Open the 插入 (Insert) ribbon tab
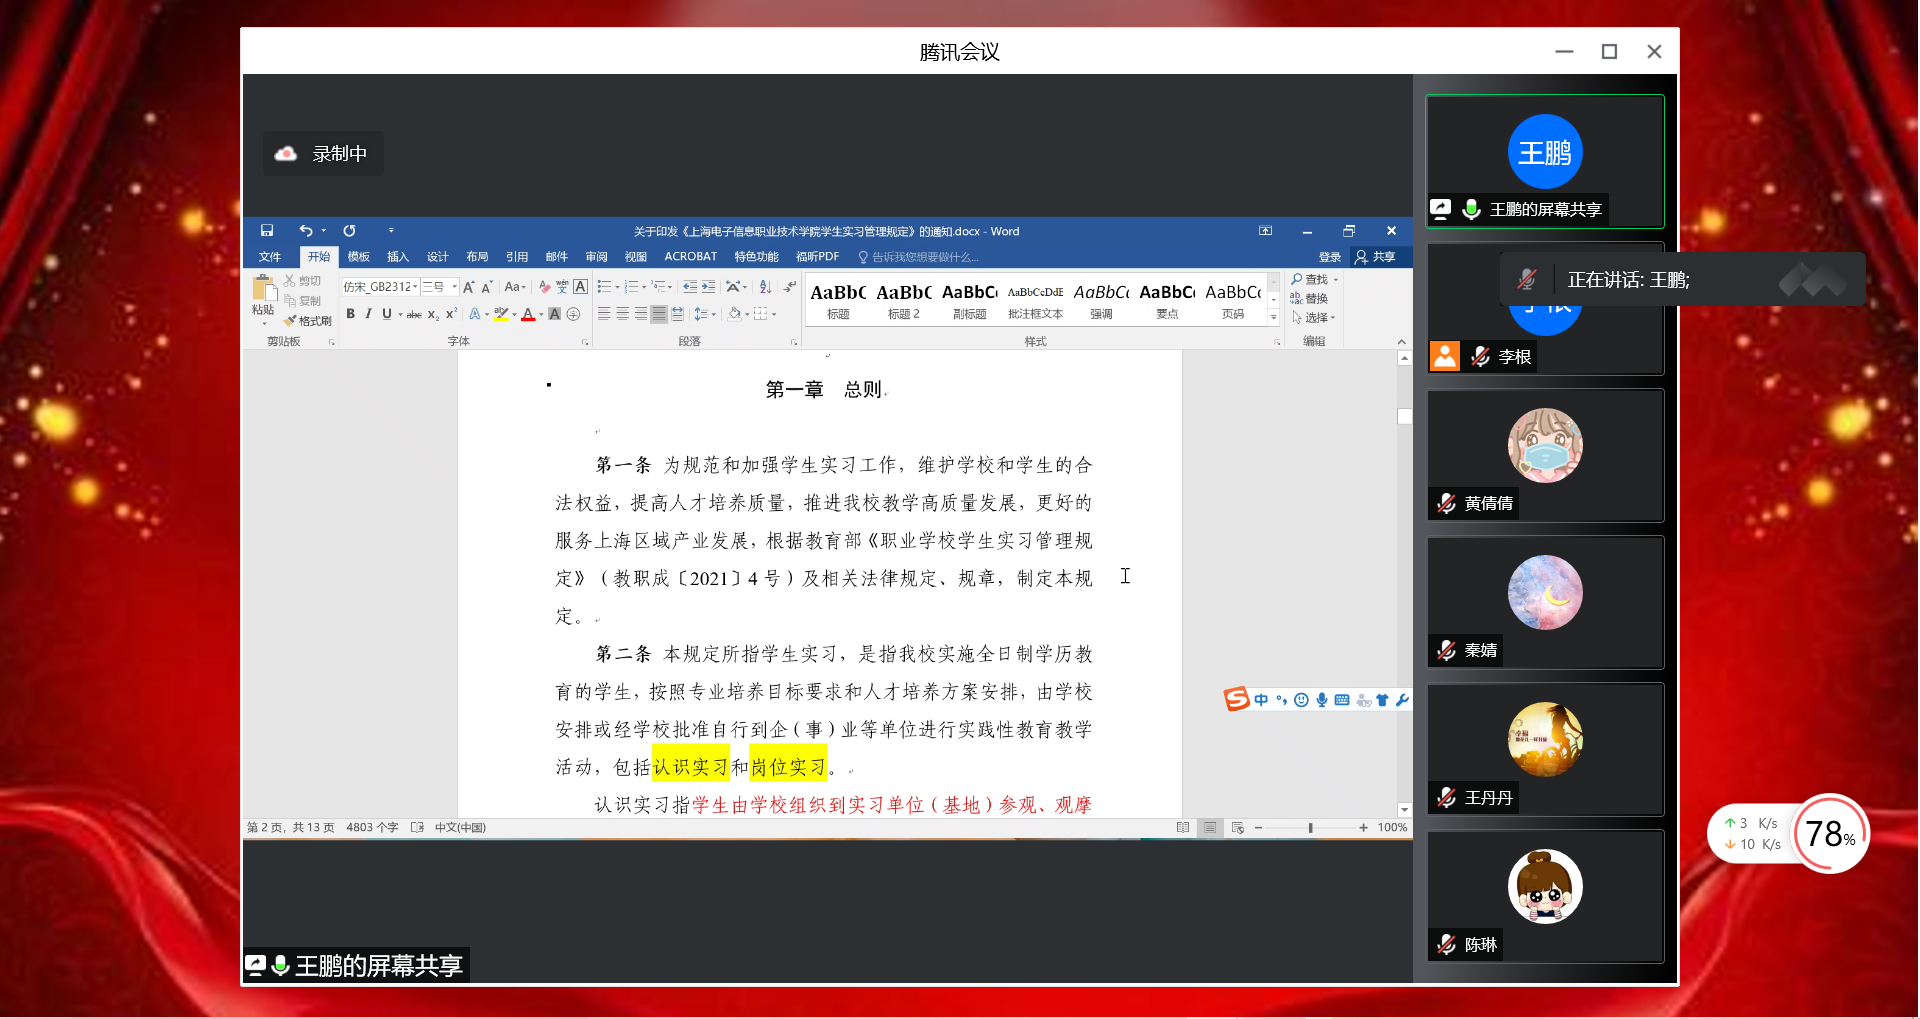 [398, 257]
